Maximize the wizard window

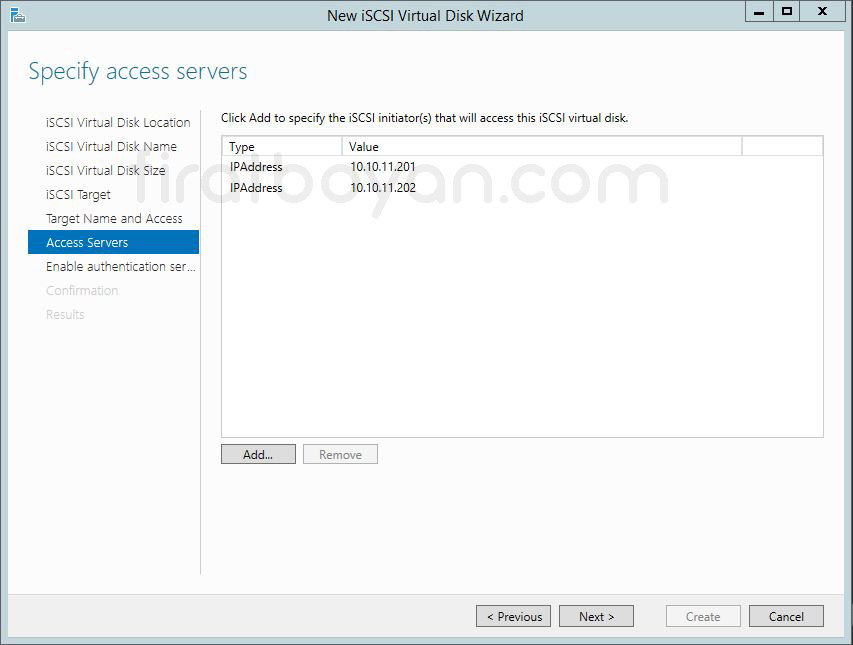(x=787, y=11)
